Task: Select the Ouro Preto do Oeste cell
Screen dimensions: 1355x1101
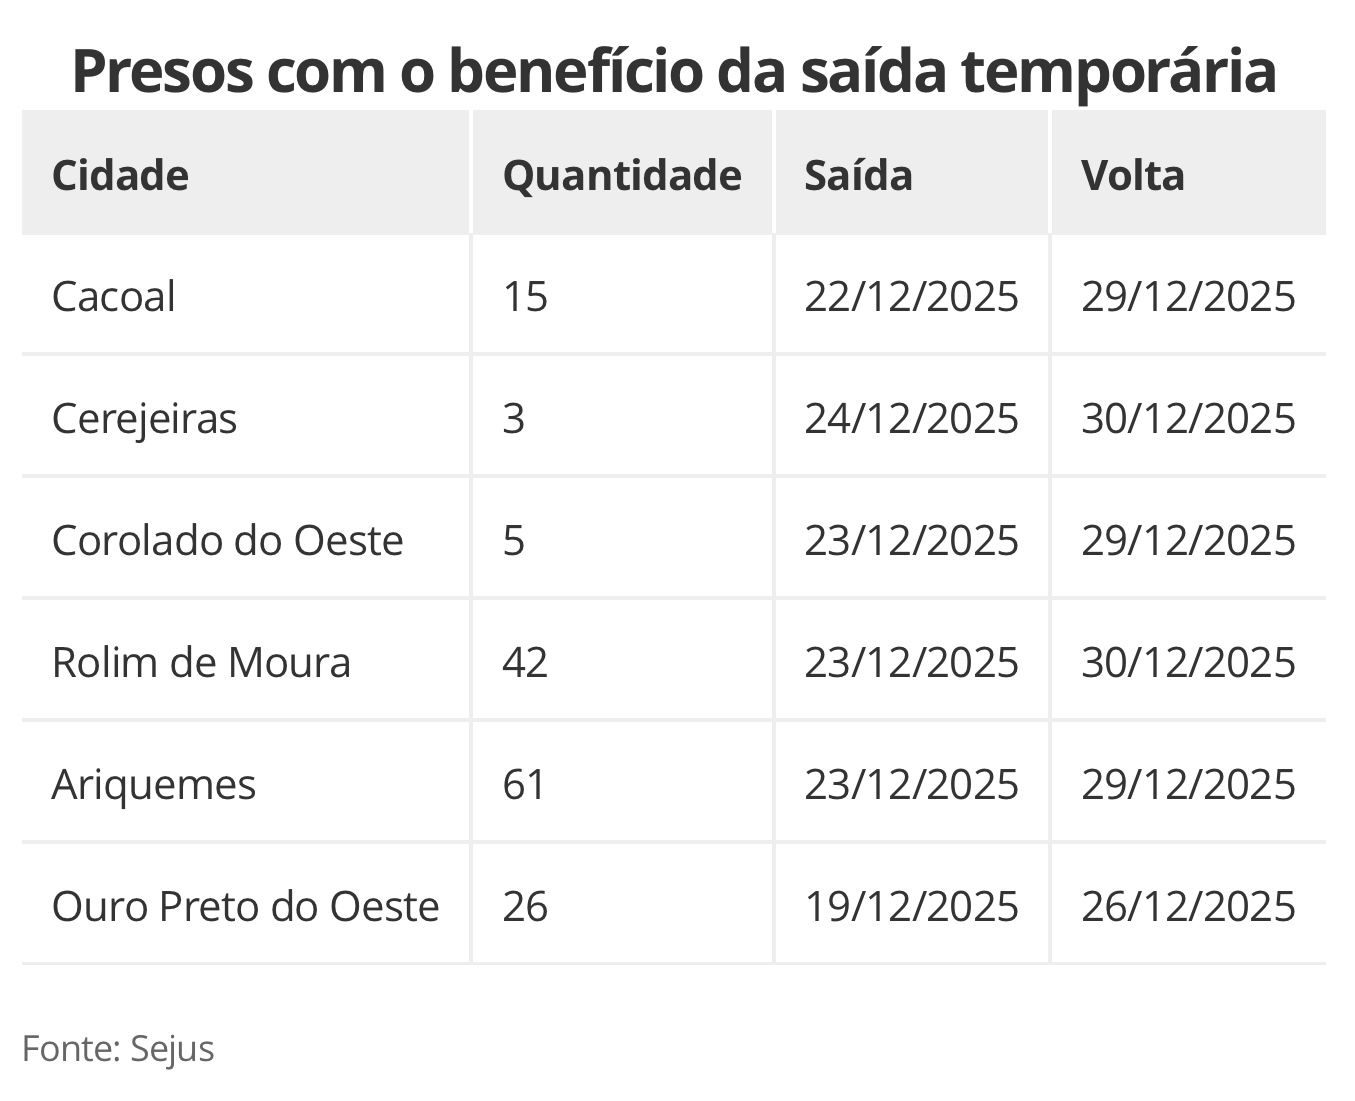Action: (x=245, y=907)
